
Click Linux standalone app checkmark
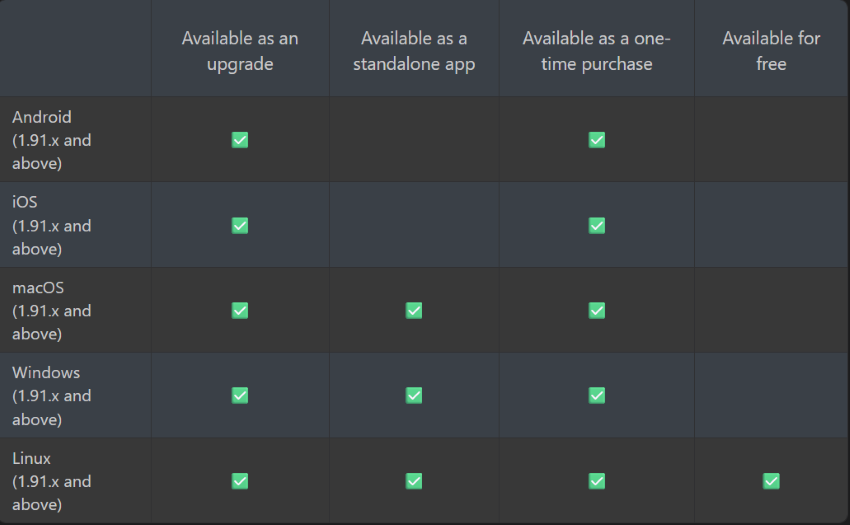pos(414,481)
